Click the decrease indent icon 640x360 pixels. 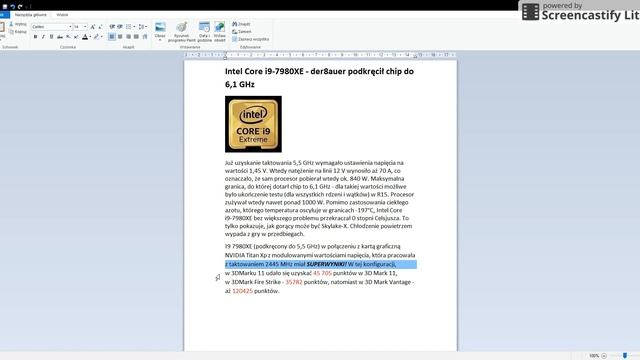pyautogui.click(x=112, y=27)
